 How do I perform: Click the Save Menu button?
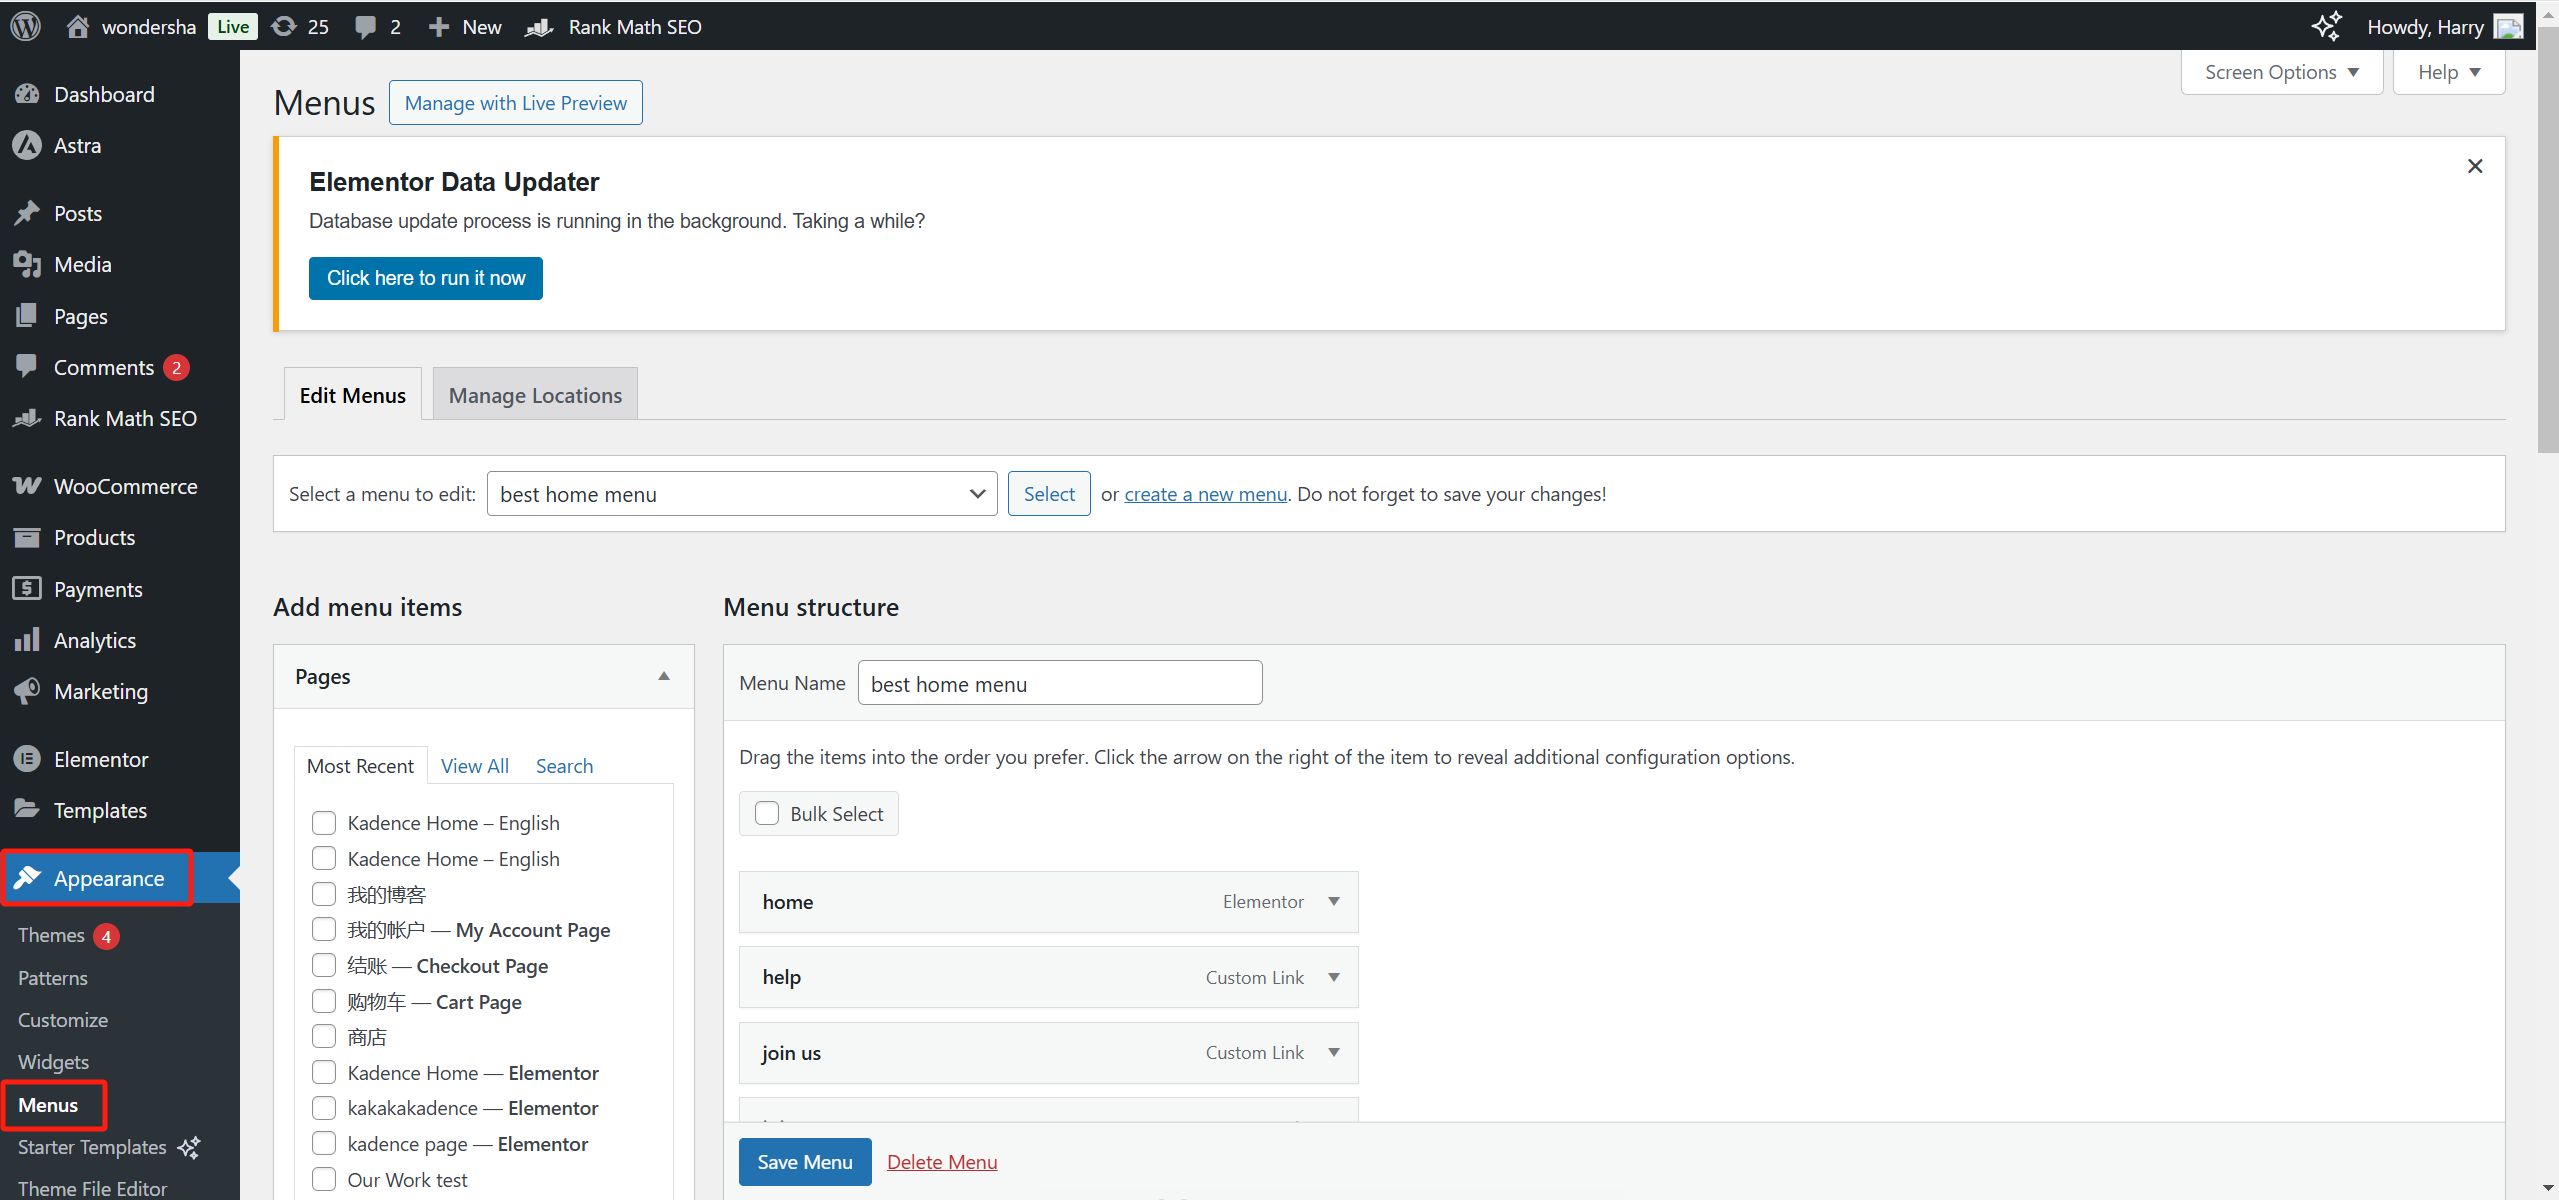[x=804, y=1162]
